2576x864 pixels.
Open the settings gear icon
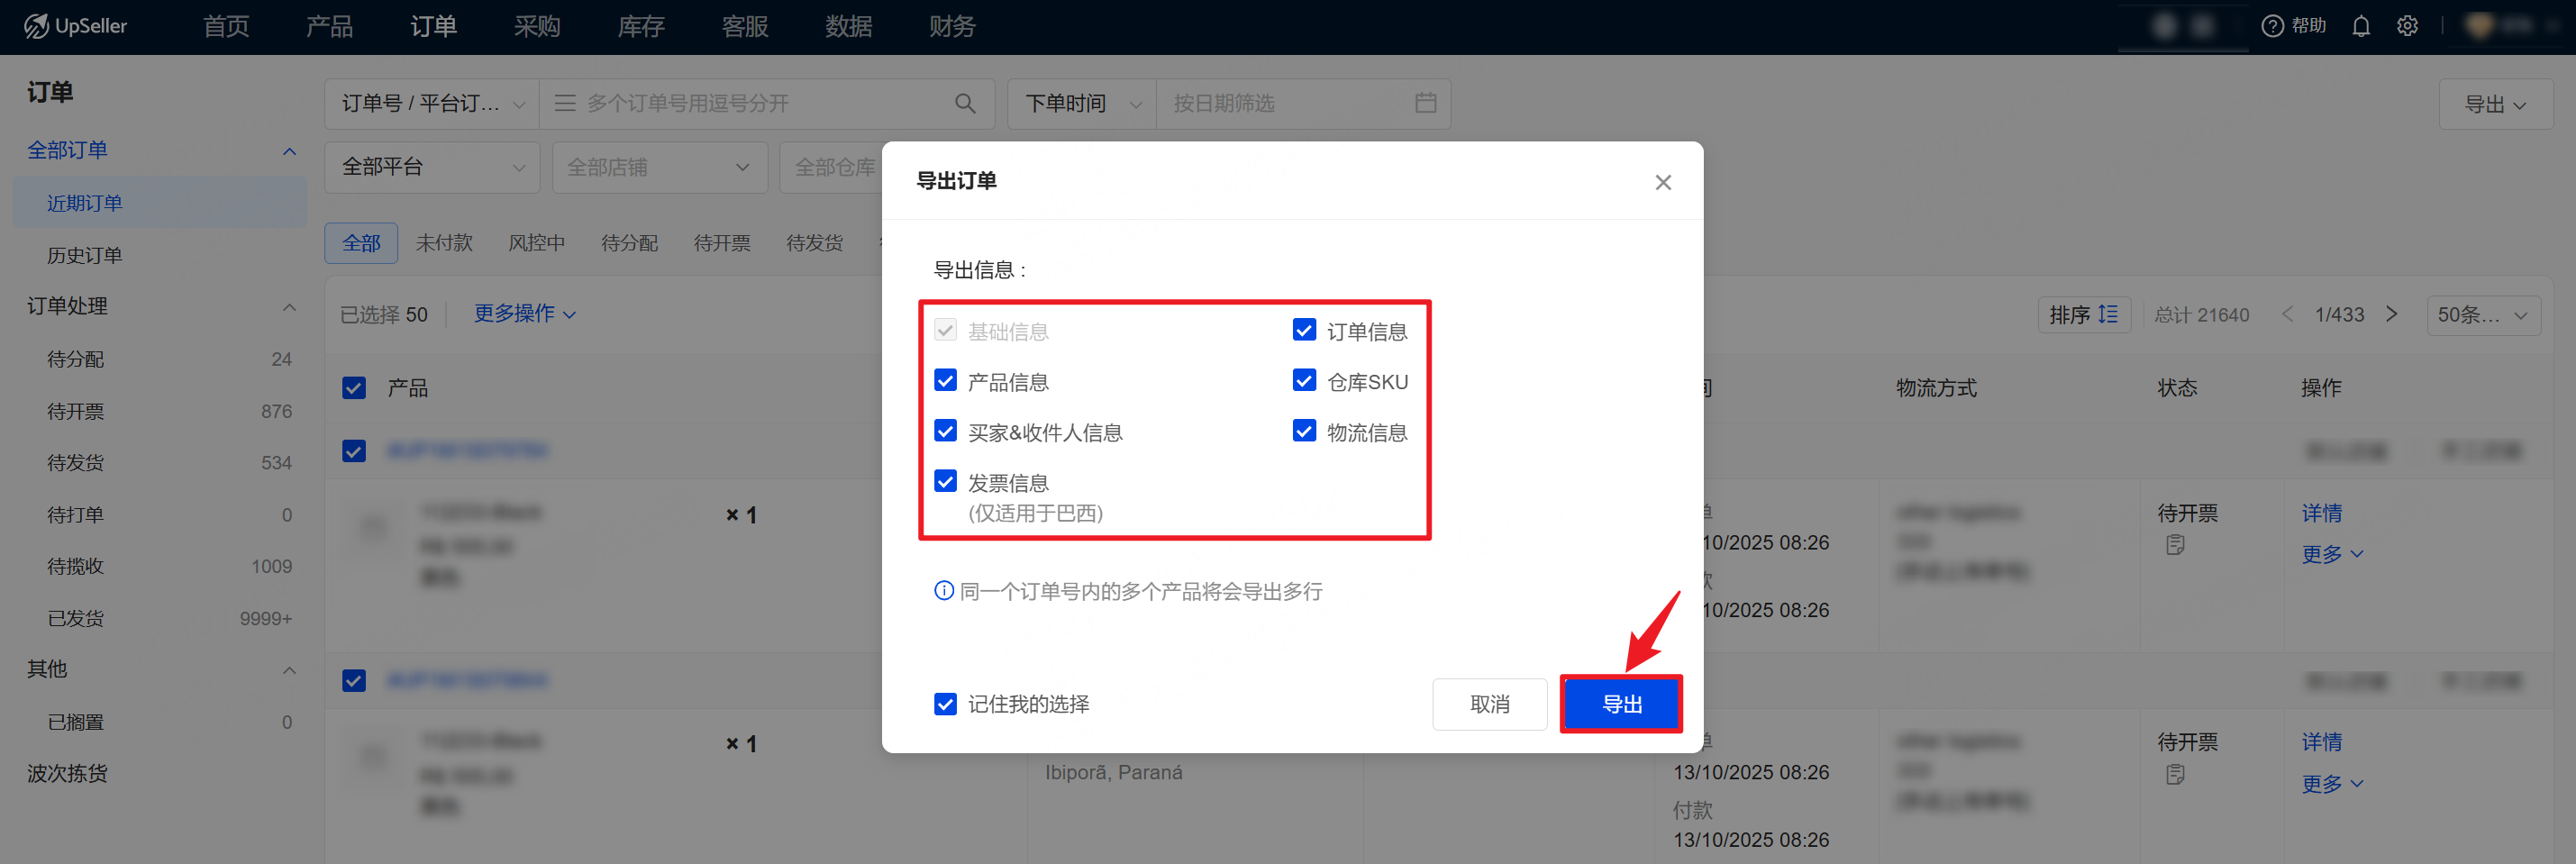click(x=2407, y=26)
